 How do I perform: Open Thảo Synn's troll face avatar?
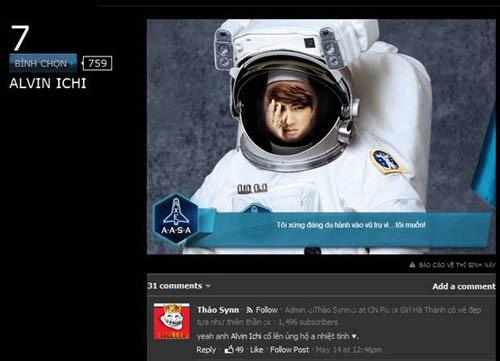pos(172,321)
